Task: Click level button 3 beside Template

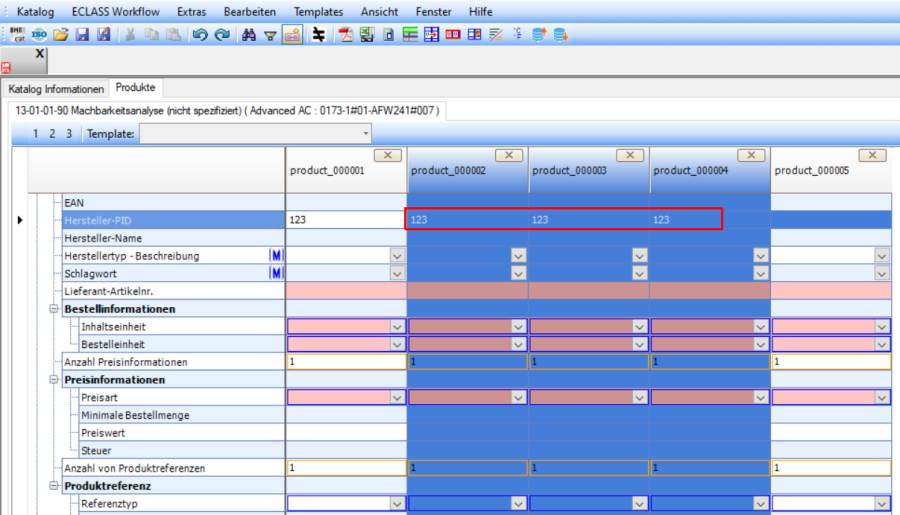Action: (69, 134)
